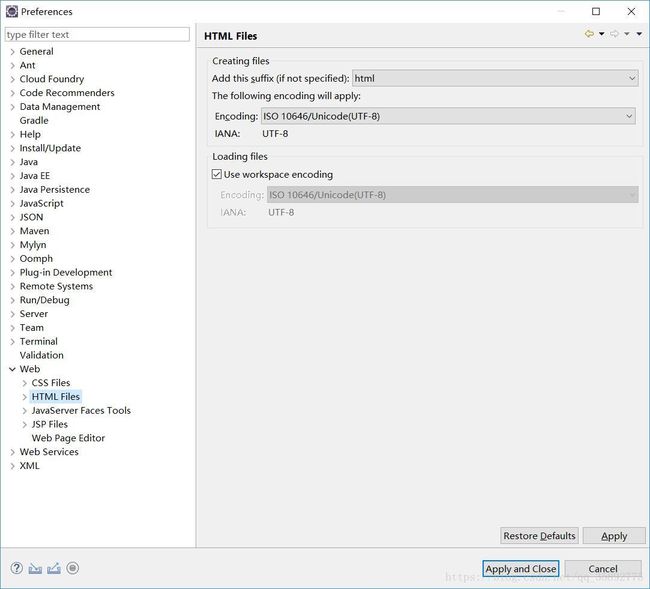Toggle Use workspace encoding checkbox
The width and height of the screenshot is (650, 589).
(x=217, y=174)
